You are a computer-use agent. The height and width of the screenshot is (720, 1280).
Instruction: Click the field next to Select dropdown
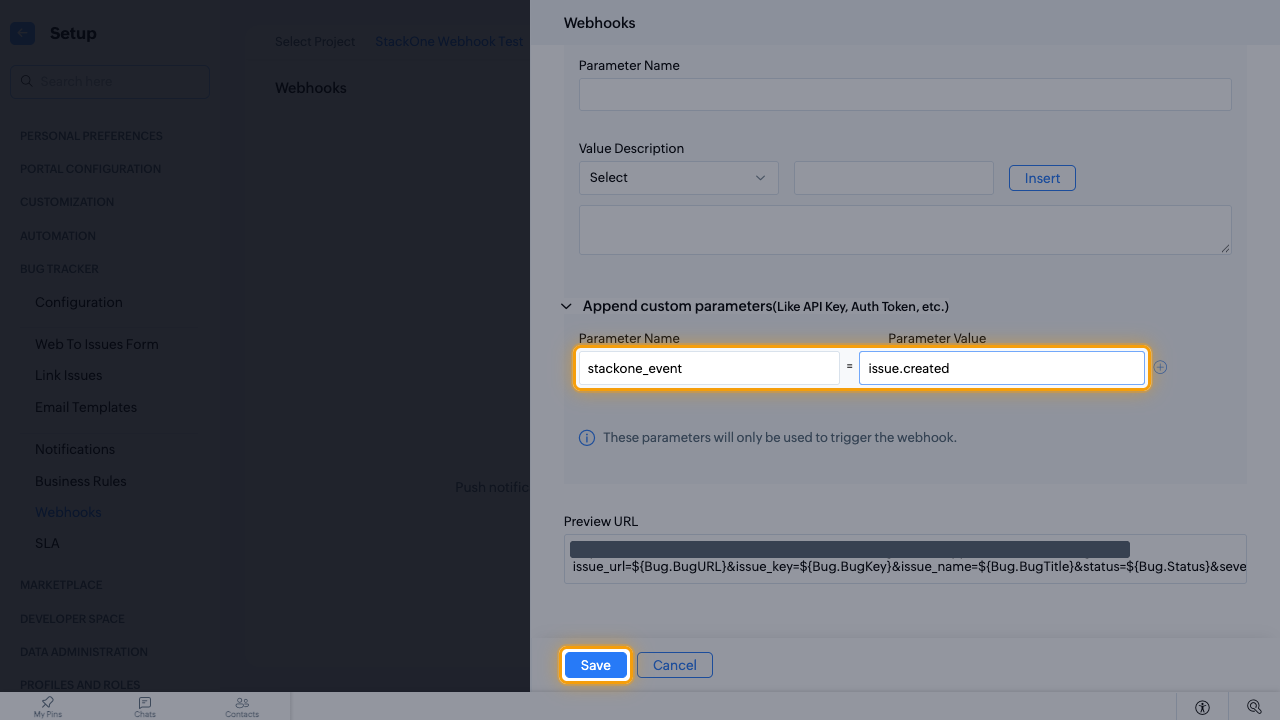pos(894,178)
